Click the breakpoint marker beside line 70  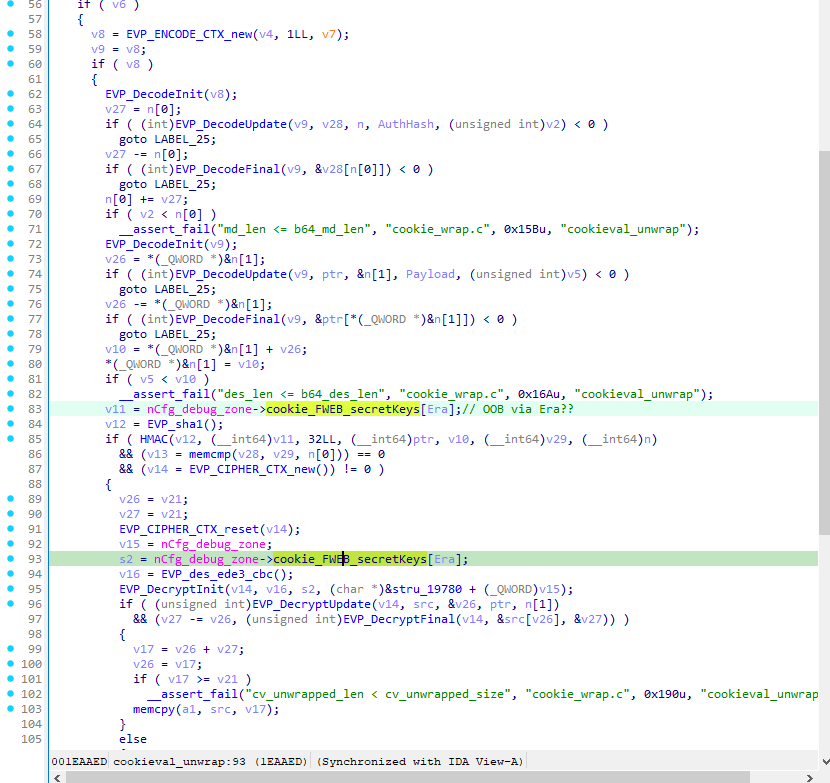point(10,213)
